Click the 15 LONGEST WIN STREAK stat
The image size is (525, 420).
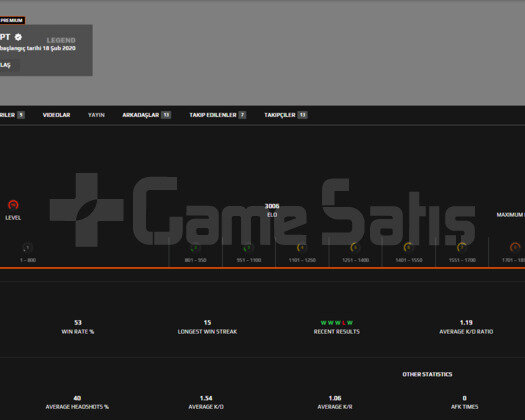click(x=207, y=327)
